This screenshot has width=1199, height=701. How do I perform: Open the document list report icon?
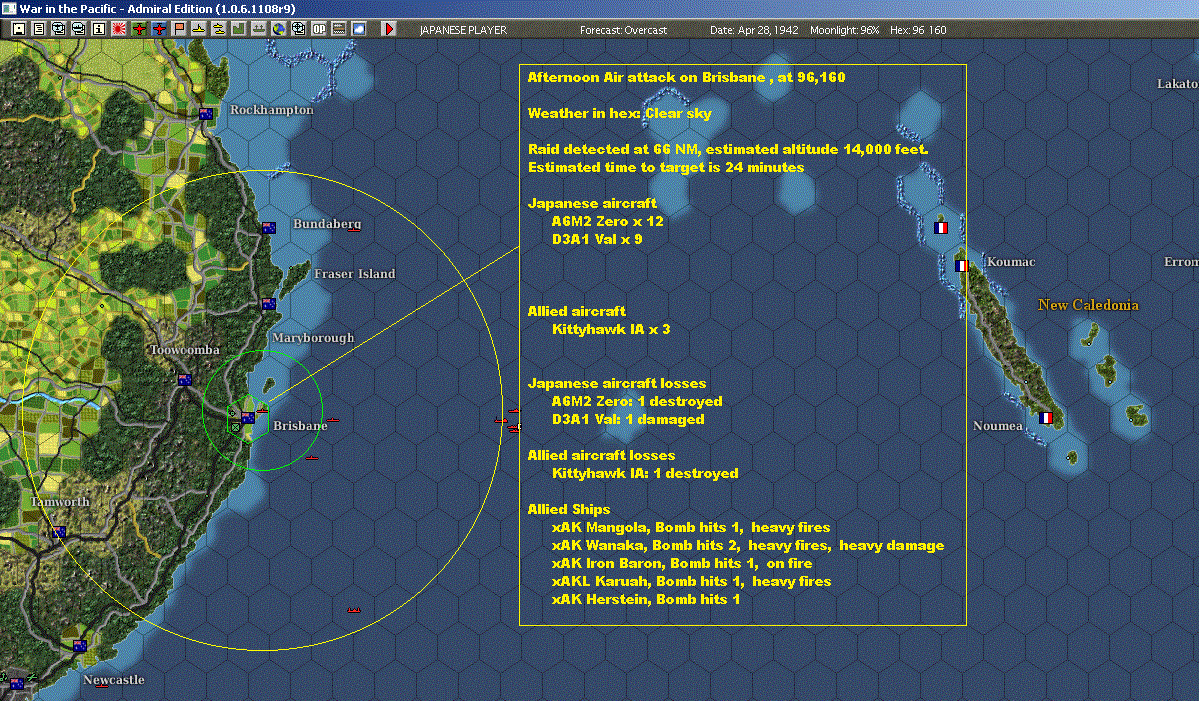click(39, 29)
